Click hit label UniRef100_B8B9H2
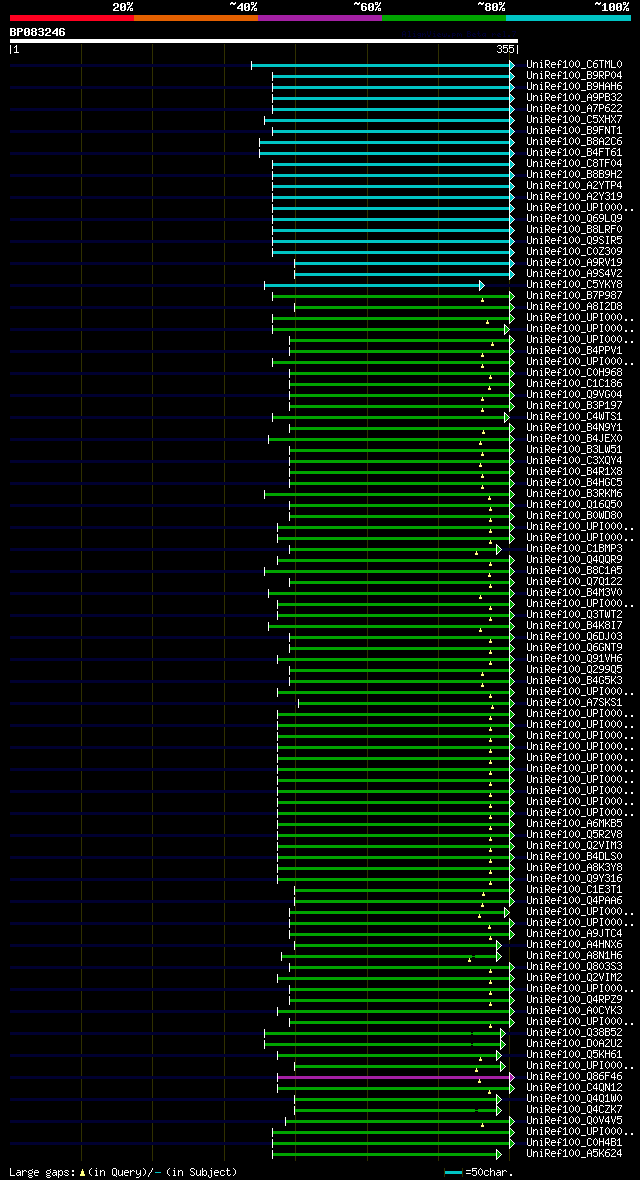Image resolution: width=640 pixels, height=1180 pixels. [x=574, y=175]
